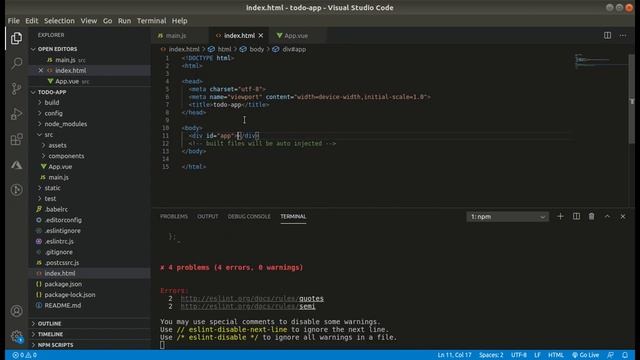
Task: Open the Explorer view in activity bar
Action: pyautogui.click(x=16, y=38)
